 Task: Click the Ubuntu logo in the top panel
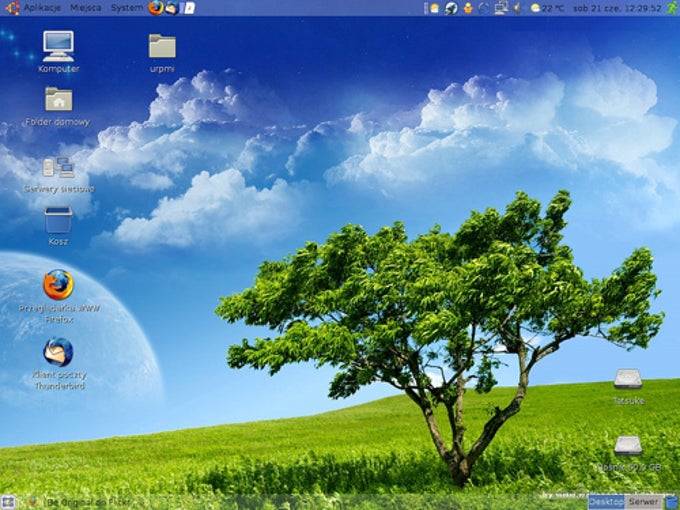12,8
